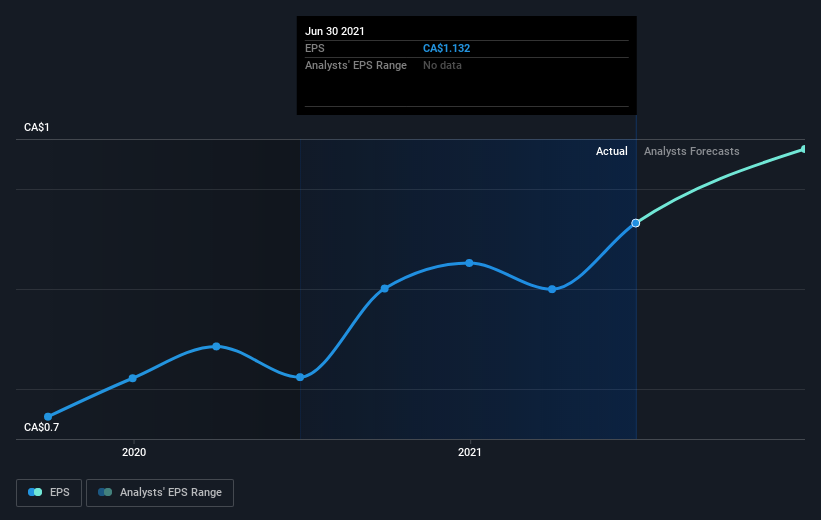Toggle the EPS legend button
The height and width of the screenshot is (520, 821).
[x=49, y=493]
